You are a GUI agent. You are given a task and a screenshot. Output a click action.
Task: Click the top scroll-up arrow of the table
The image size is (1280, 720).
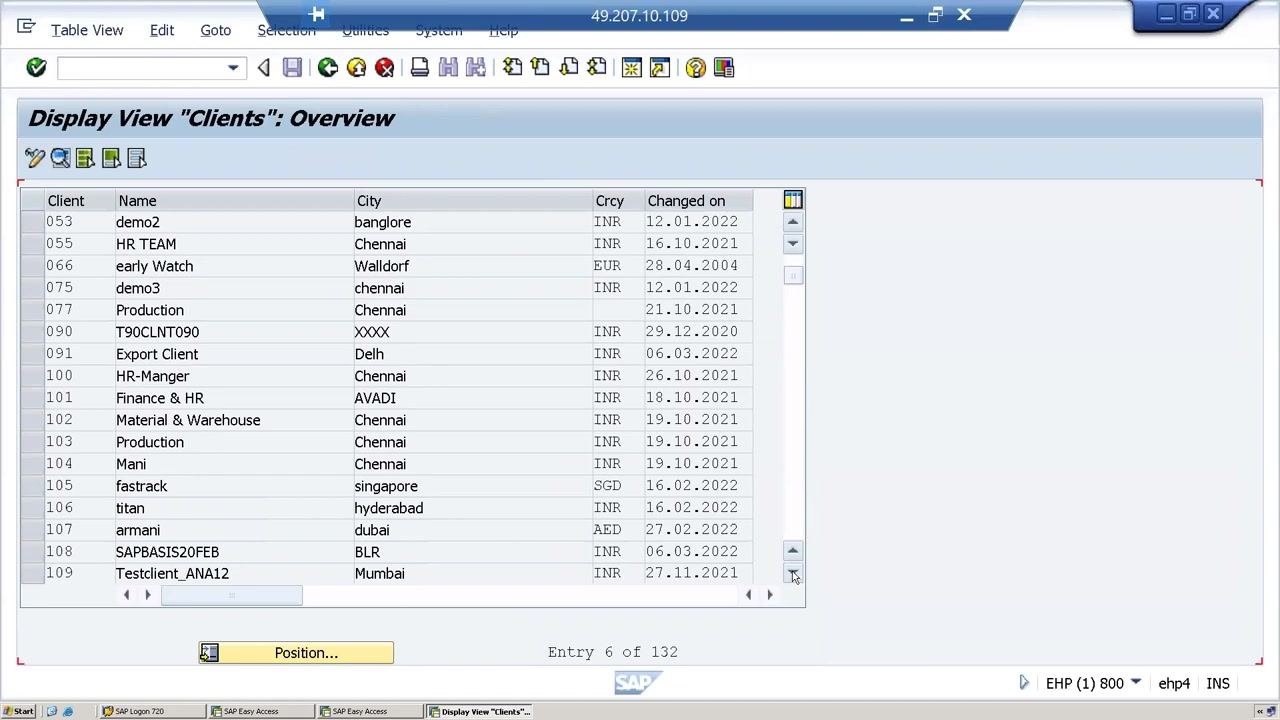pyautogui.click(x=793, y=222)
